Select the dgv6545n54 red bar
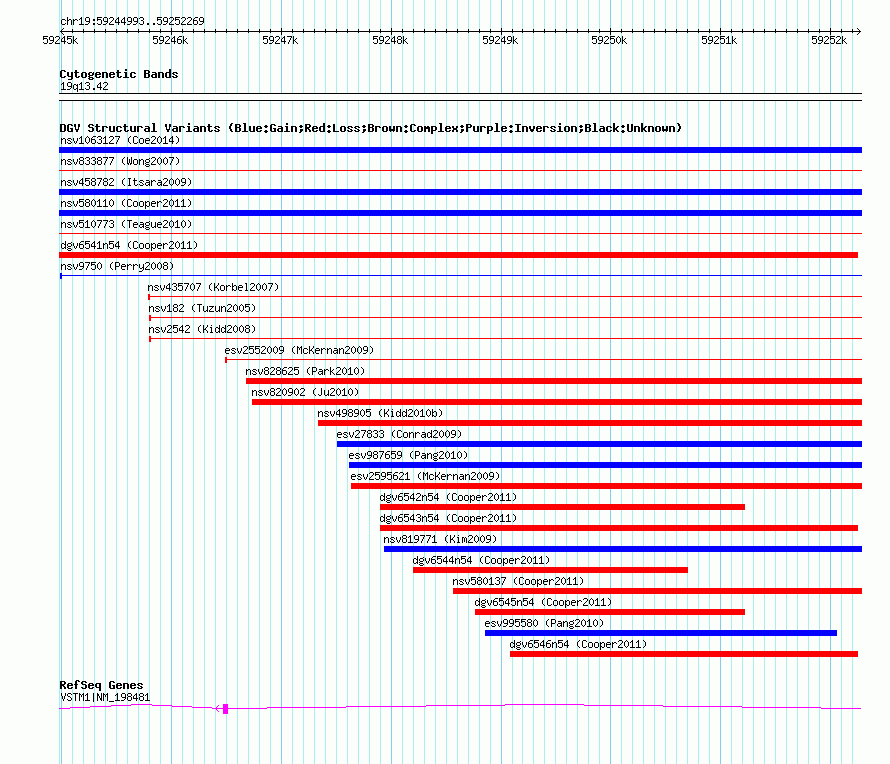 pyautogui.click(x=610, y=612)
